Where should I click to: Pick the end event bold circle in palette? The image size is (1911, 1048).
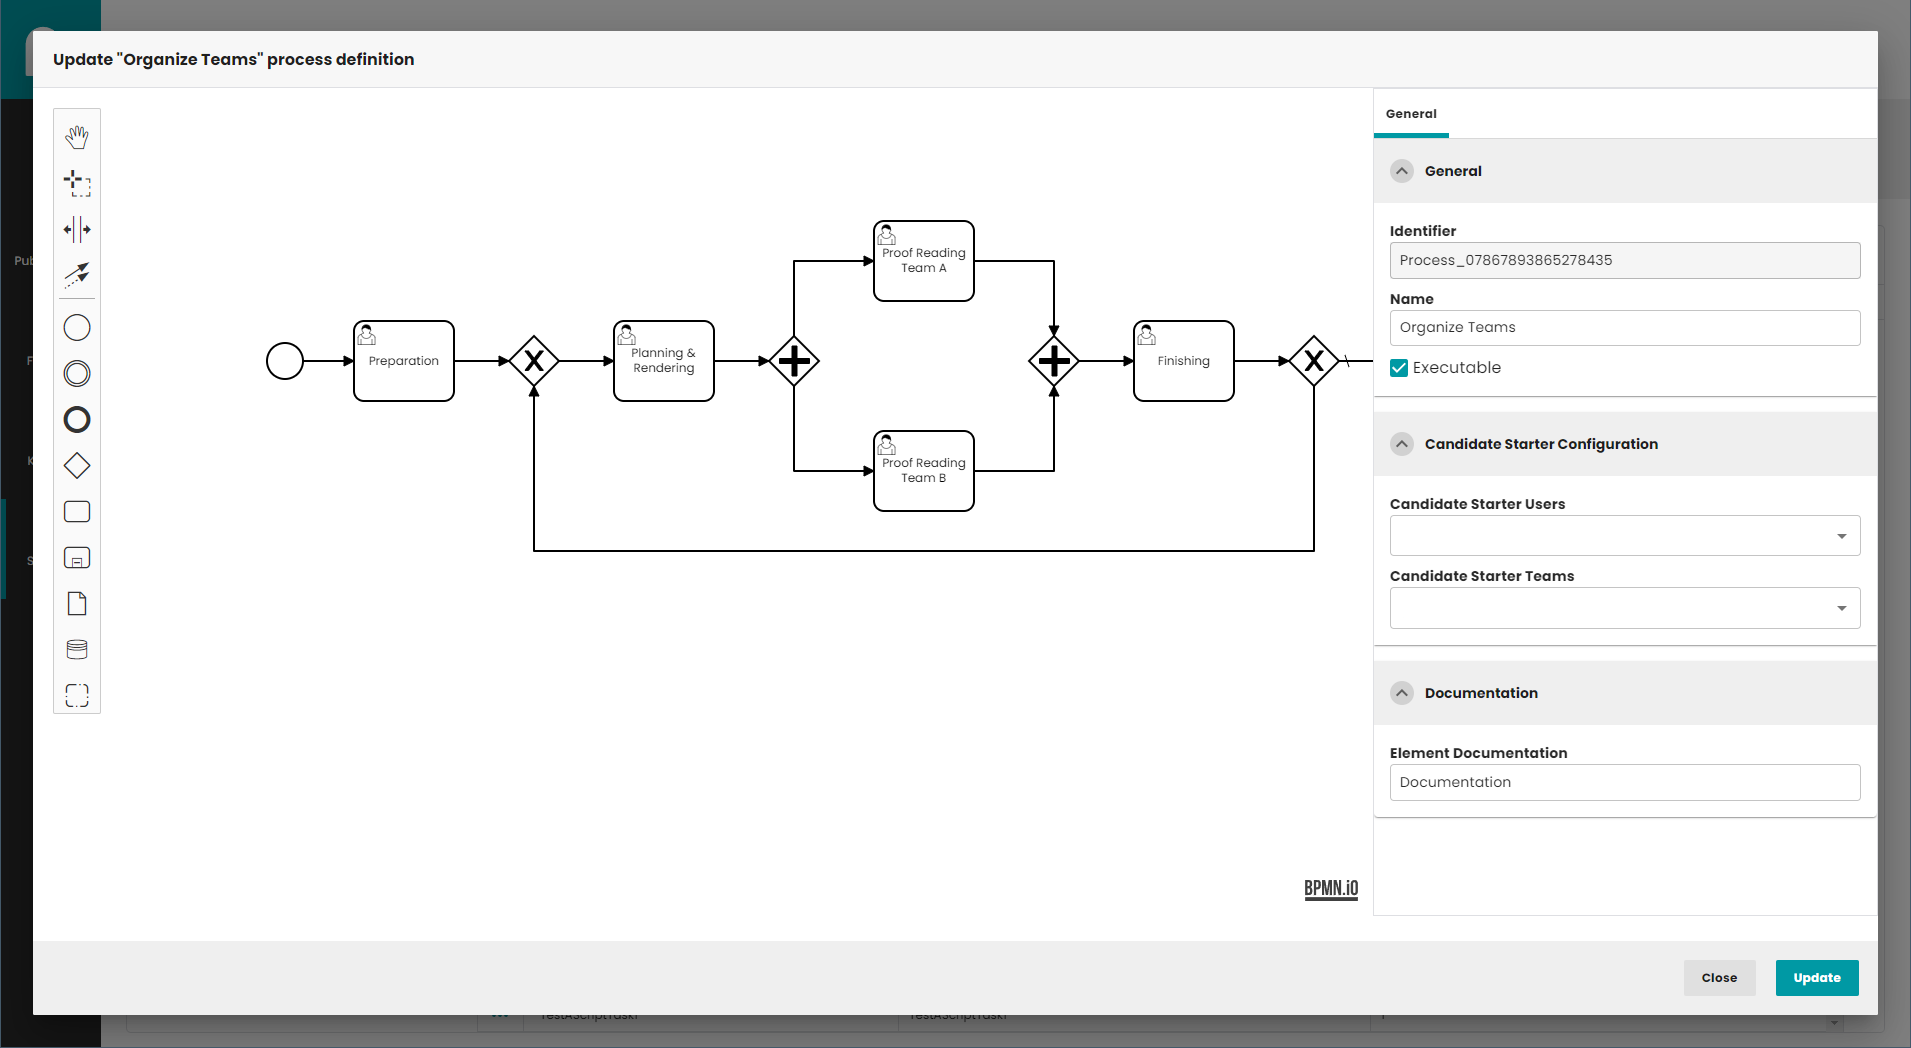click(x=77, y=420)
